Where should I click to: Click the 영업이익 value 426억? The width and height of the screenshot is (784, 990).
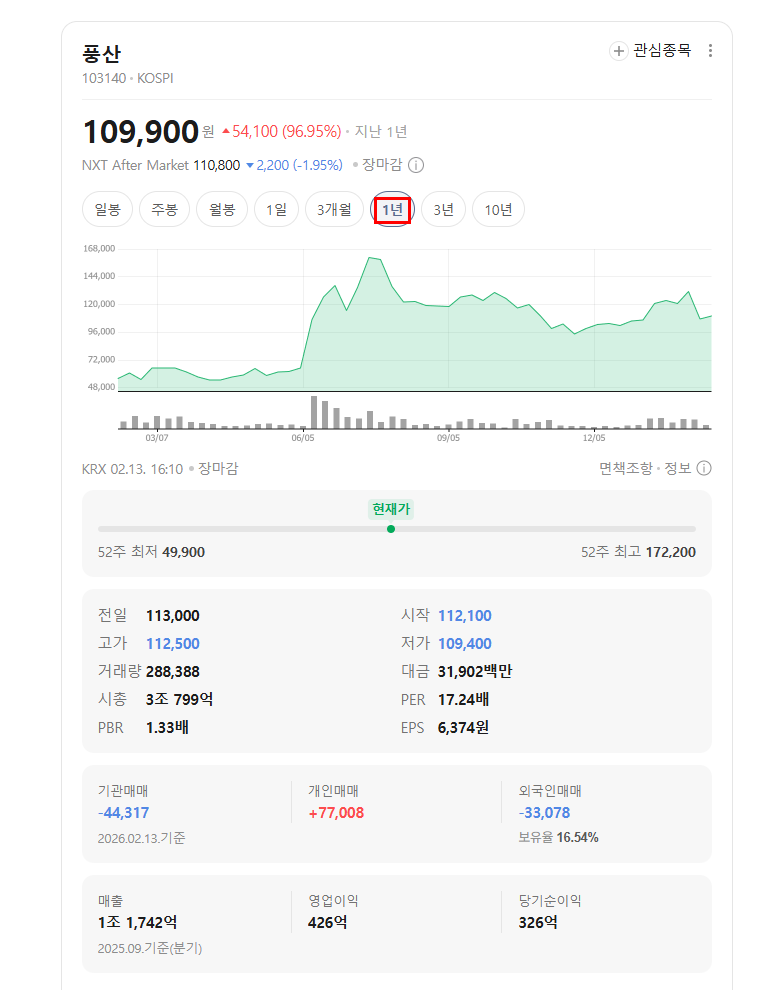328,922
